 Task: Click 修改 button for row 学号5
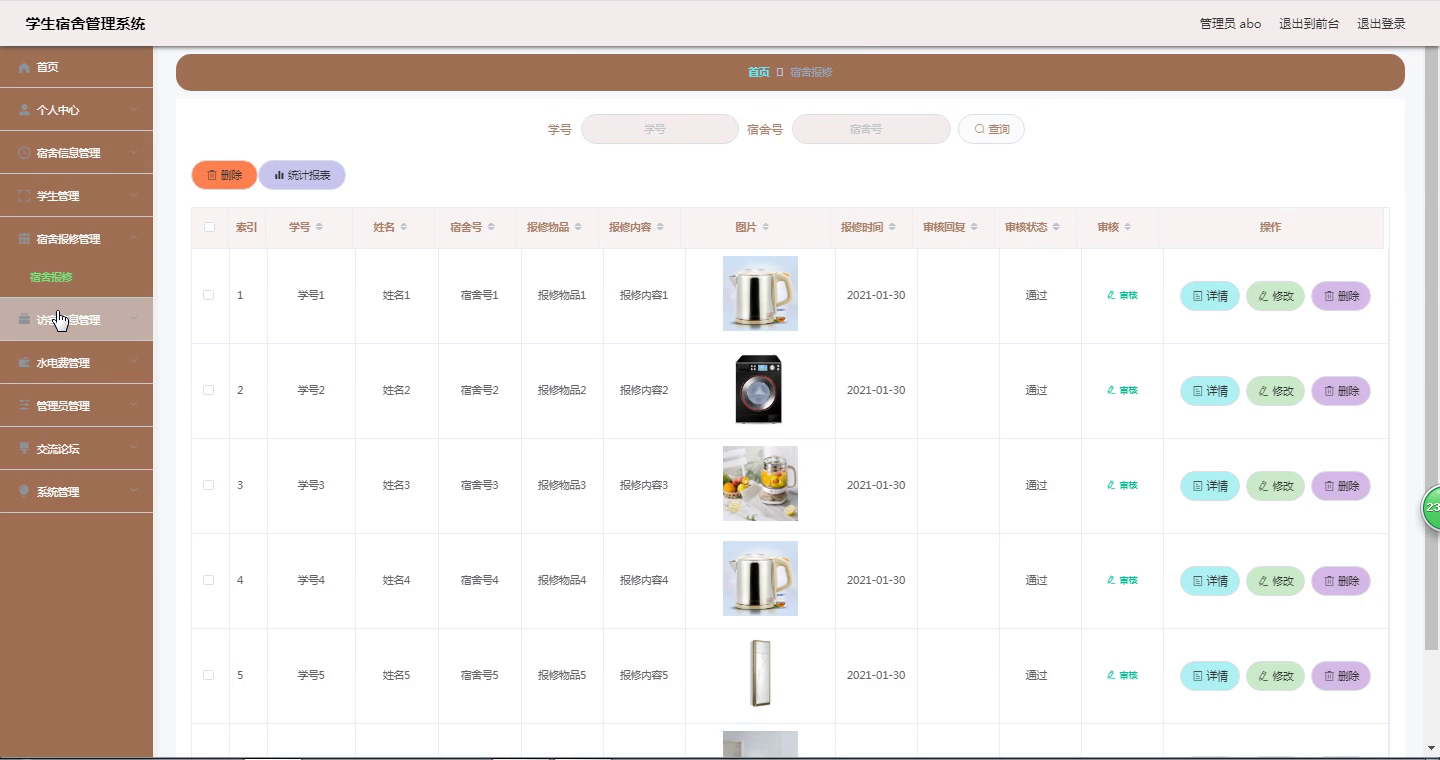1275,676
